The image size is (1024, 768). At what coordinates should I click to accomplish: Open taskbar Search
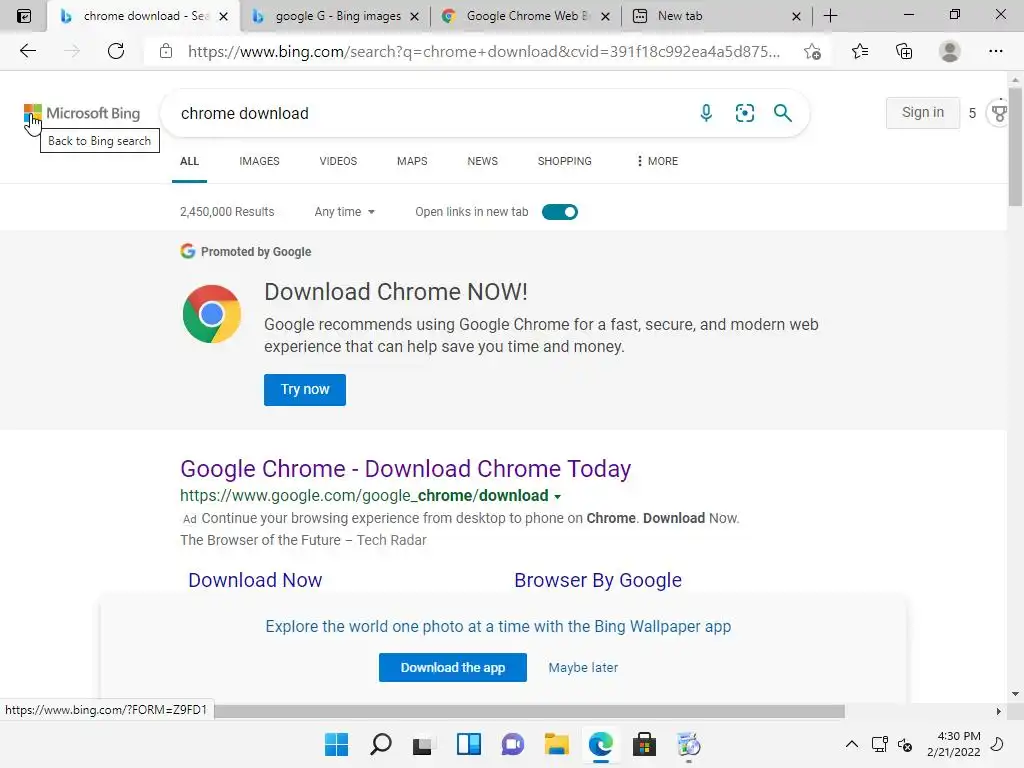point(380,744)
